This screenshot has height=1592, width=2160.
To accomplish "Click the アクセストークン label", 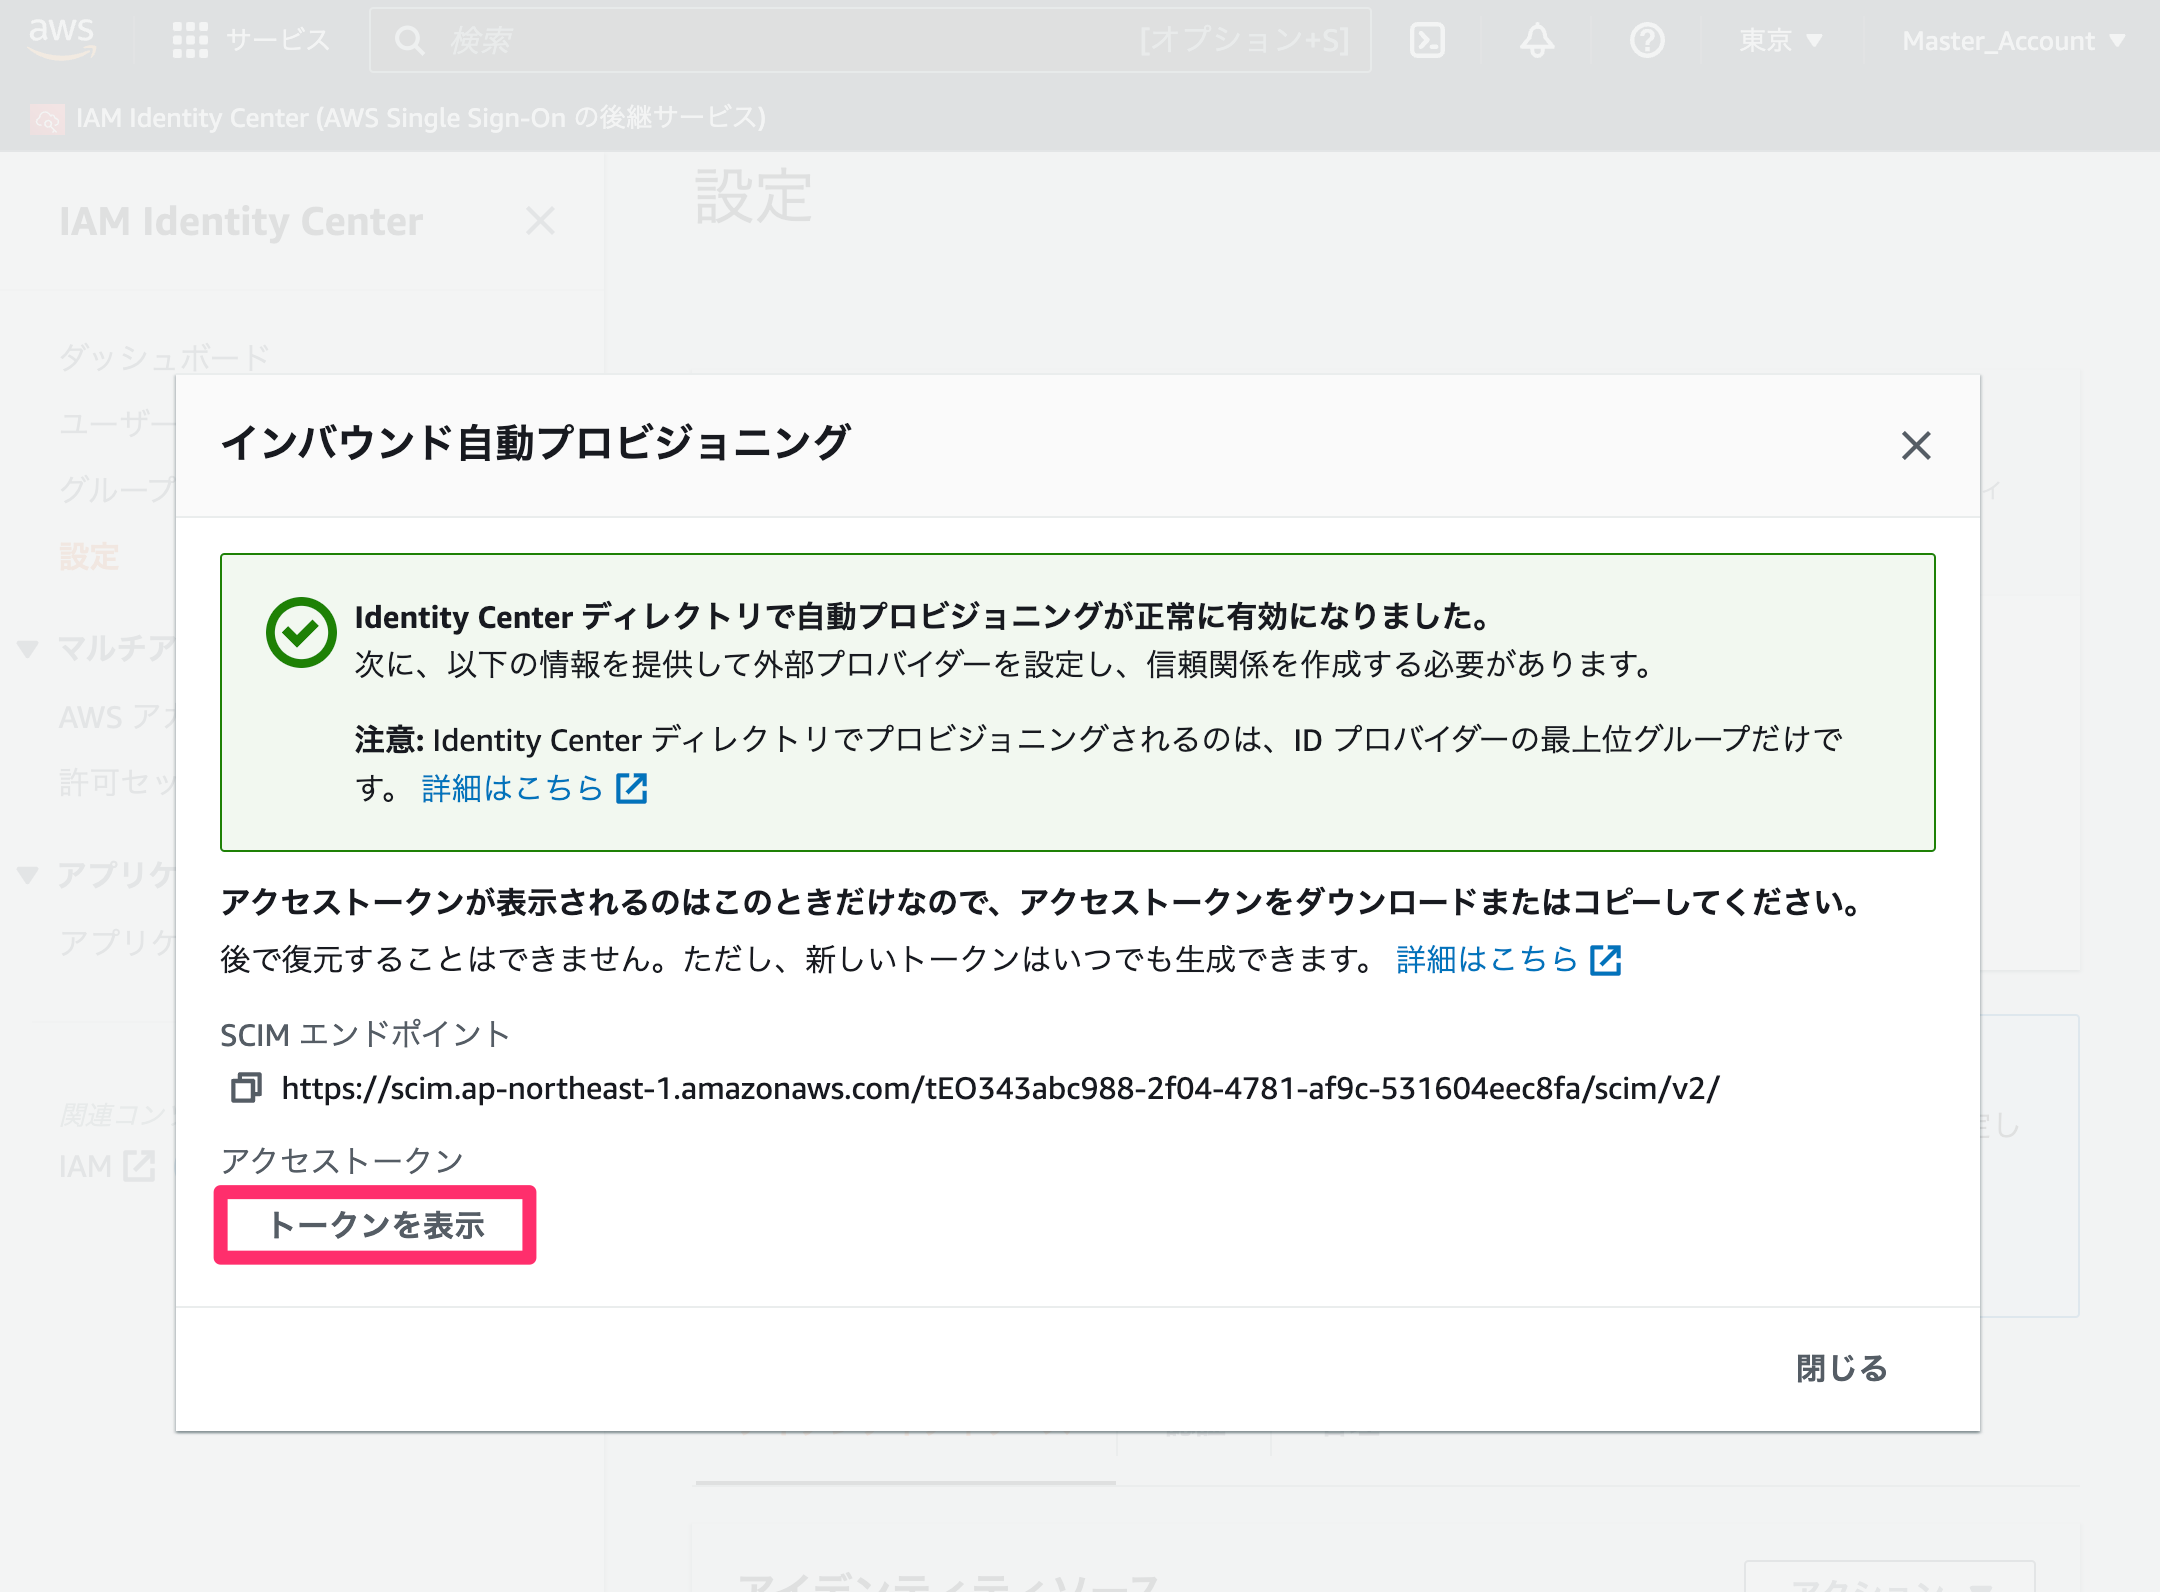I will (x=342, y=1160).
